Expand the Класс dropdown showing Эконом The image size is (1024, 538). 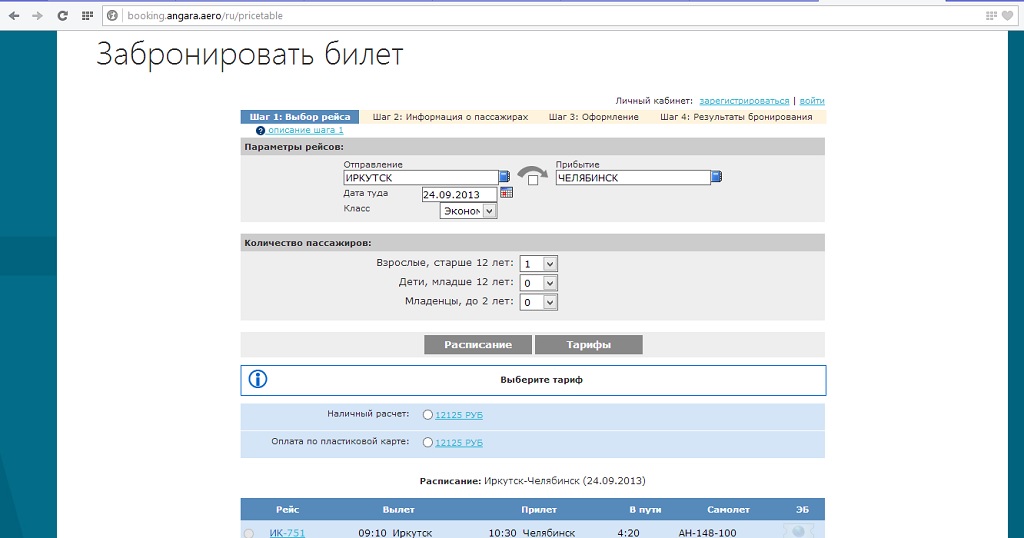[468, 211]
